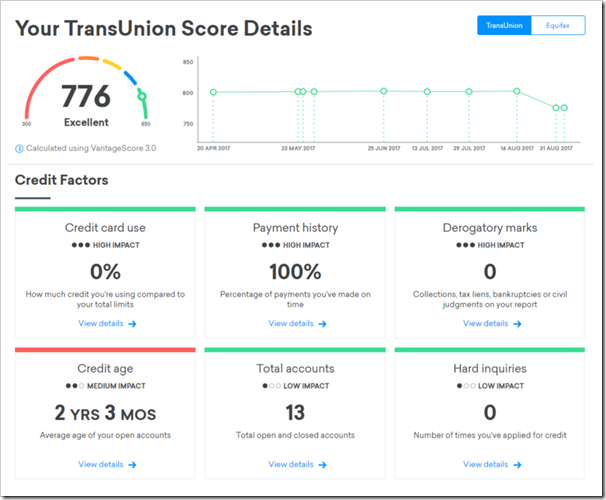Viewport: 606px width, 500px height.
Task: Click the Your TransUnion Score Details title
Action: coord(164,29)
